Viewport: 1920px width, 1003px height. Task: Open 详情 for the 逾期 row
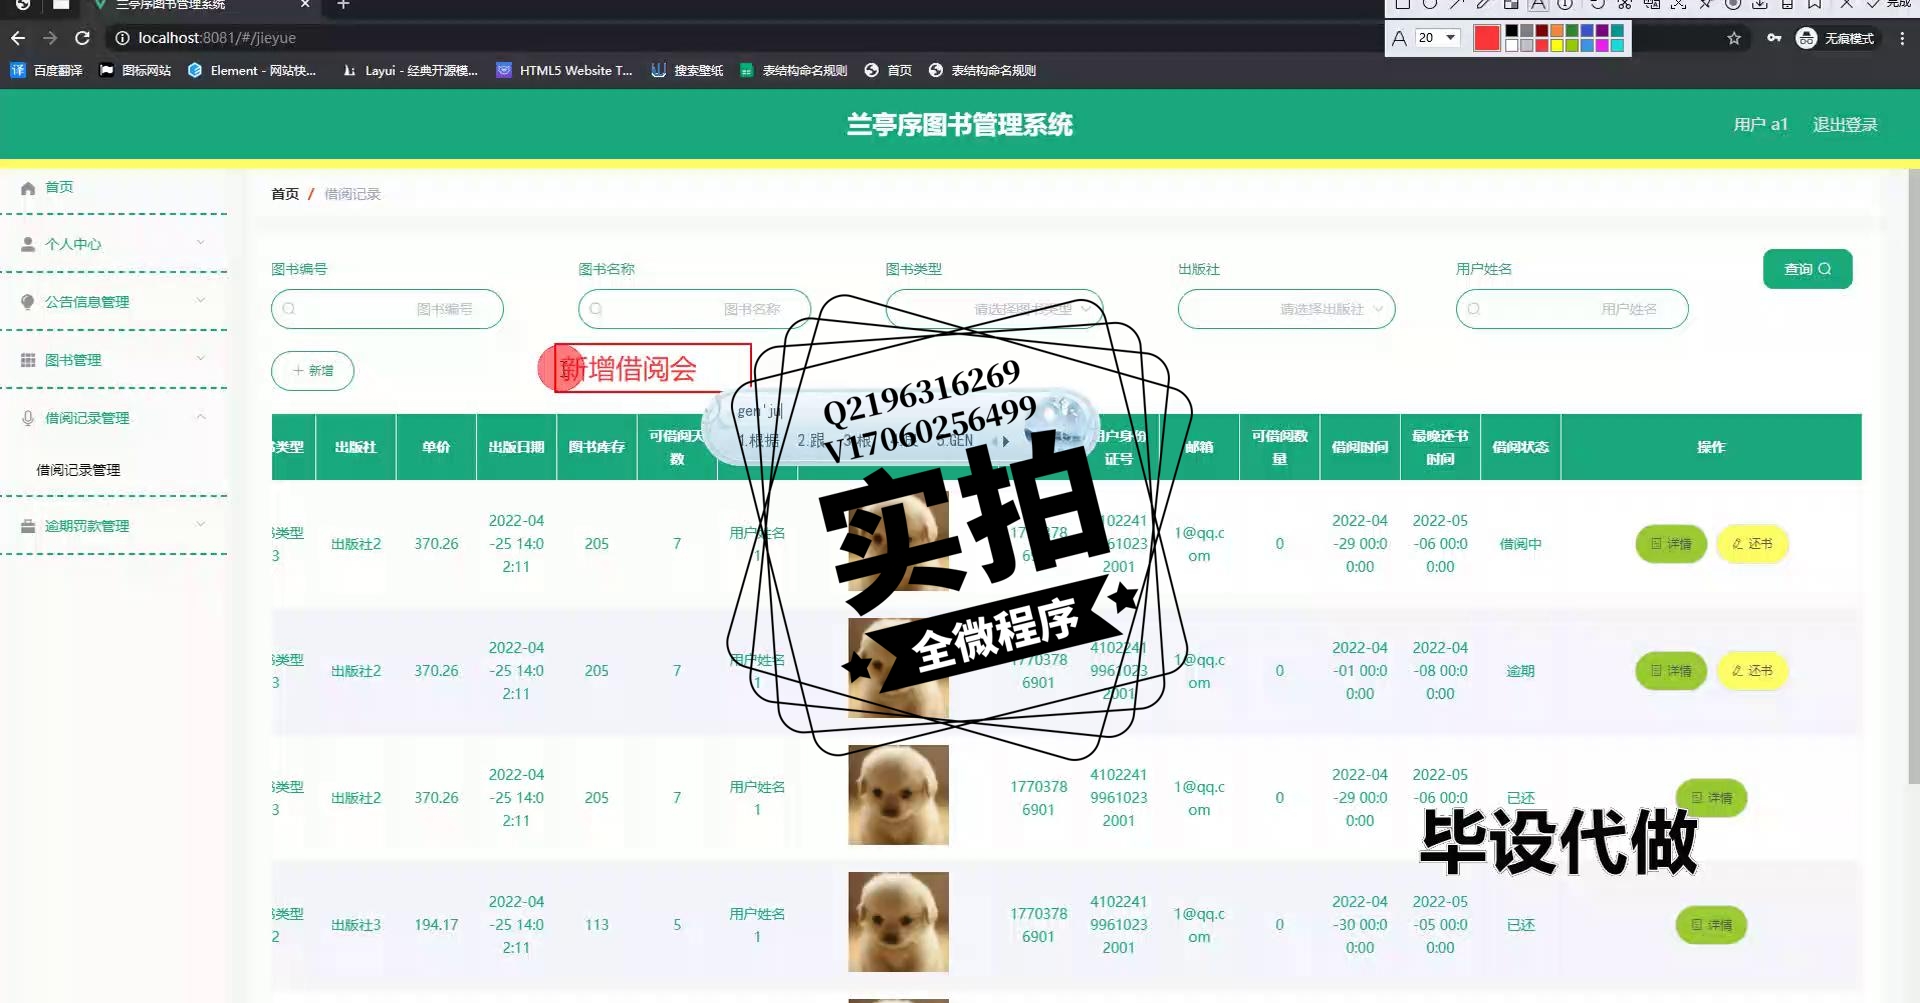1671,671
